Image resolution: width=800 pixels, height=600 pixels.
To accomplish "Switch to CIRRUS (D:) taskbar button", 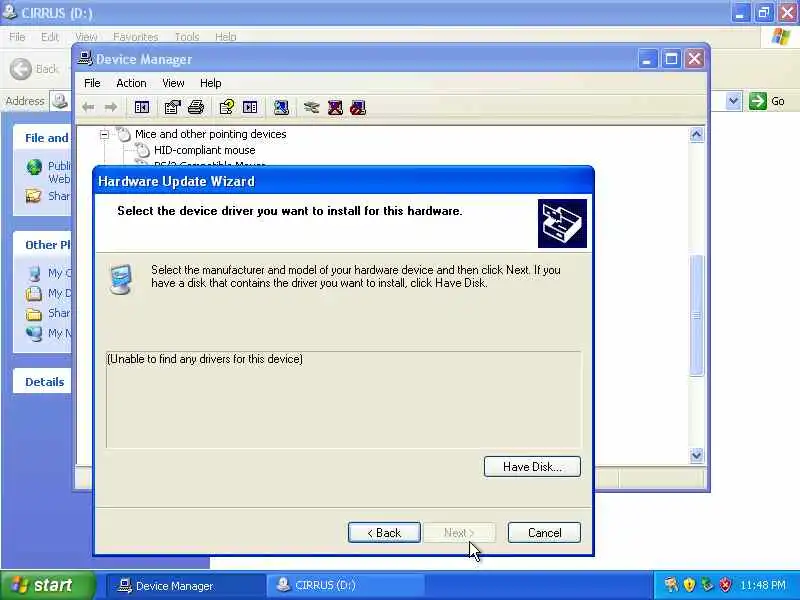I will click(345, 586).
